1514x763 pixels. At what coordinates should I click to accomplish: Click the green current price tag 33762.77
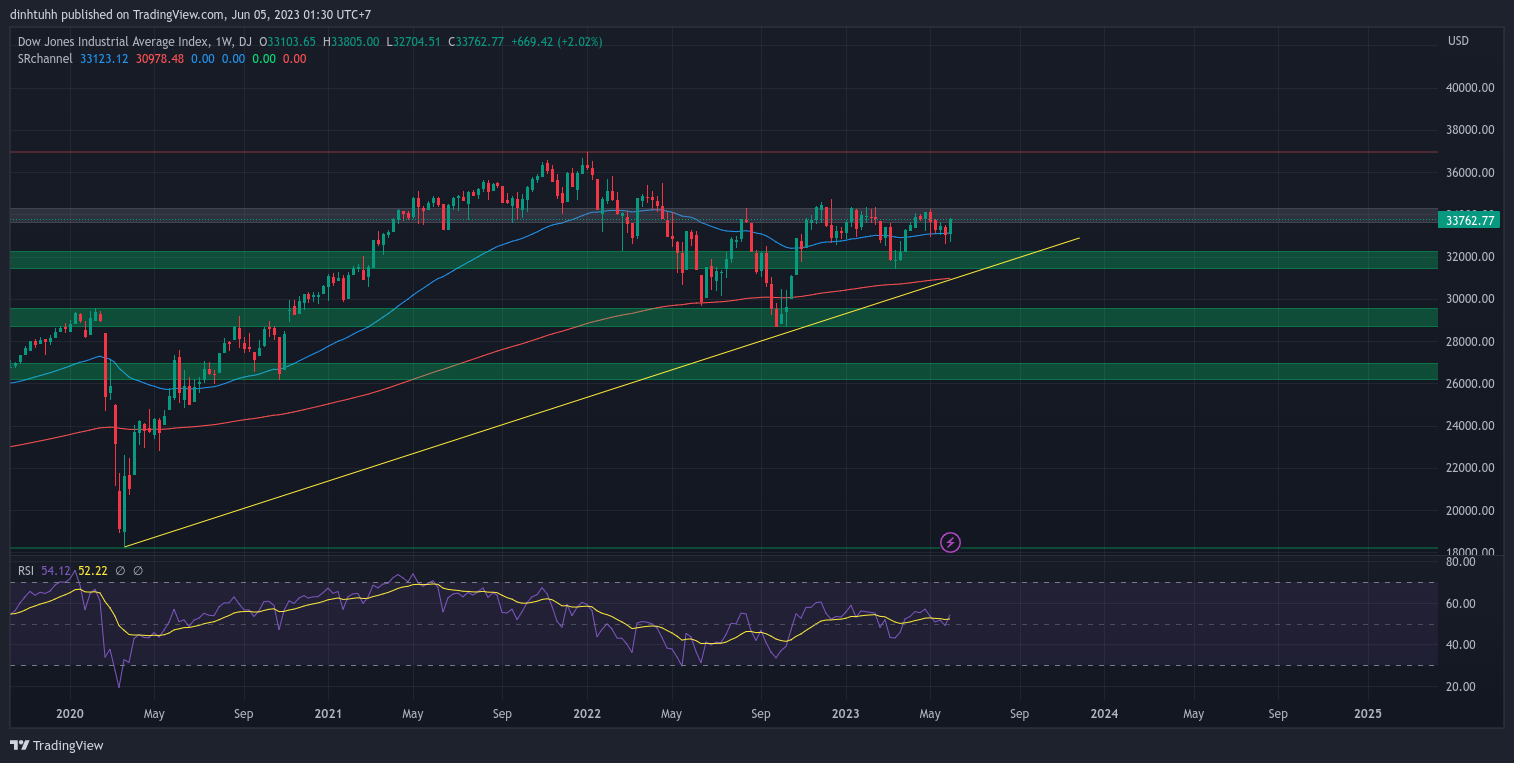(1468, 220)
